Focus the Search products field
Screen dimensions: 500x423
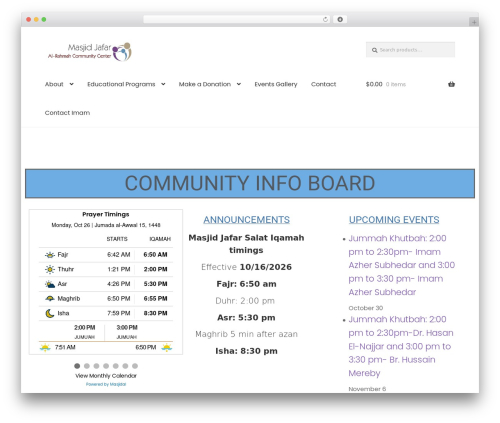410,50
